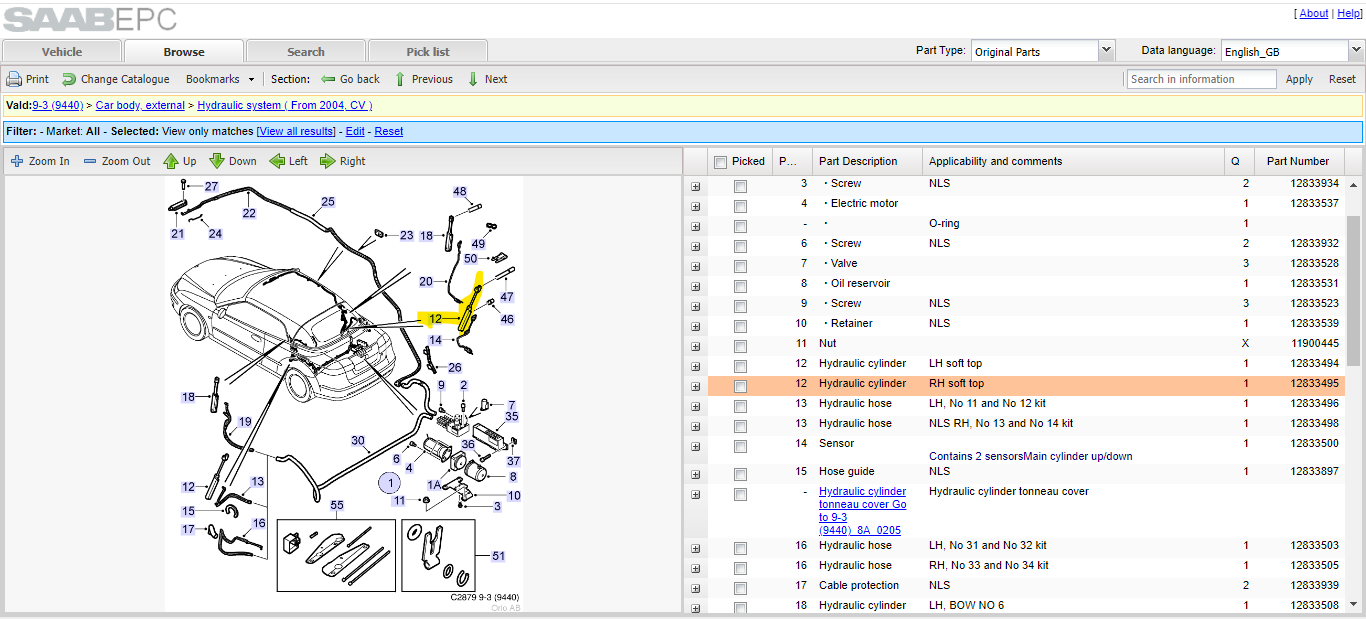The image size is (1366, 619).
Task: Expand the Sensor row details
Action: click(x=696, y=446)
